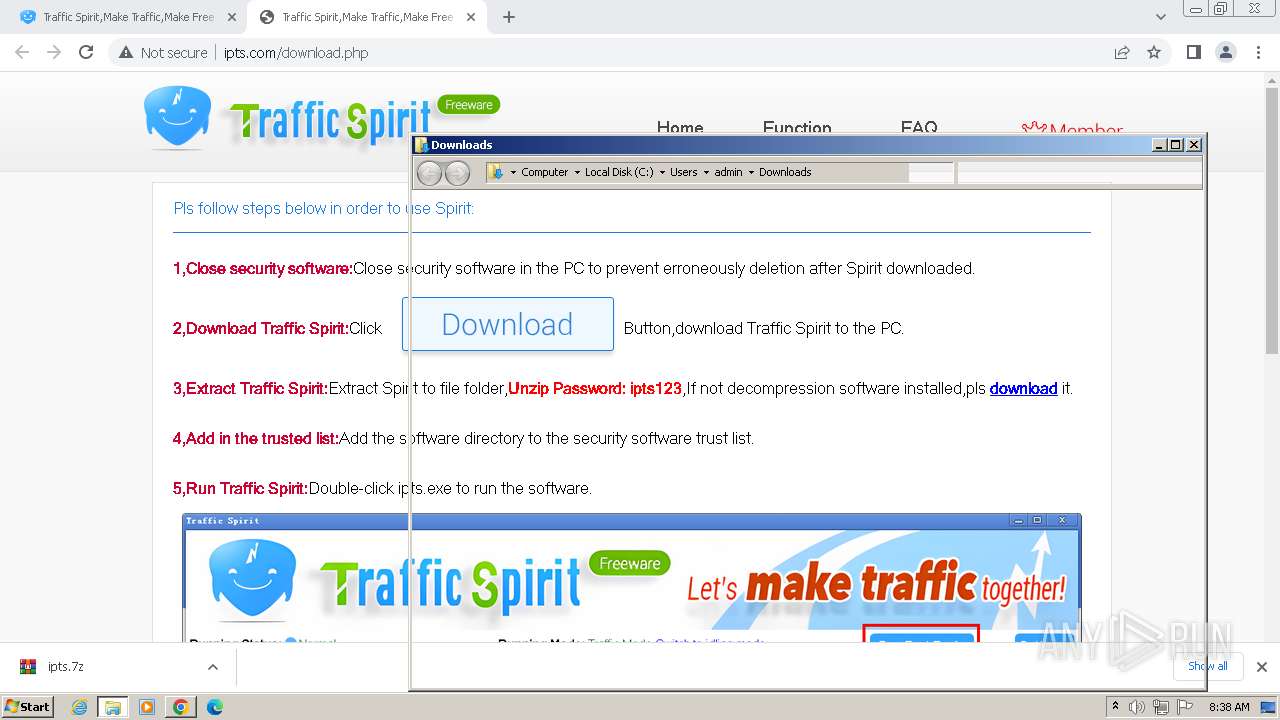This screenshot has height=720, width=1280.
Task: Click the browser back arrow
Action: click(x=22, y=53)
